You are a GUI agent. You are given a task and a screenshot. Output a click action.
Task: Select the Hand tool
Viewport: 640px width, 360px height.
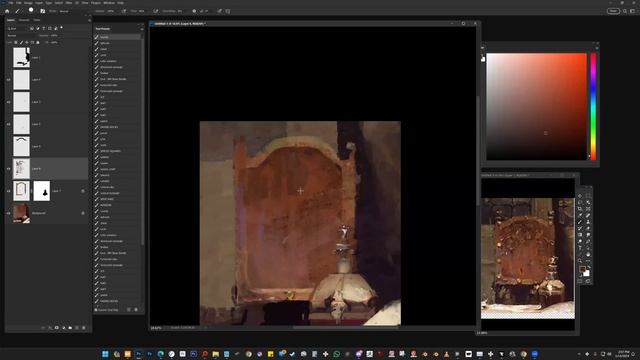[588, 254]
